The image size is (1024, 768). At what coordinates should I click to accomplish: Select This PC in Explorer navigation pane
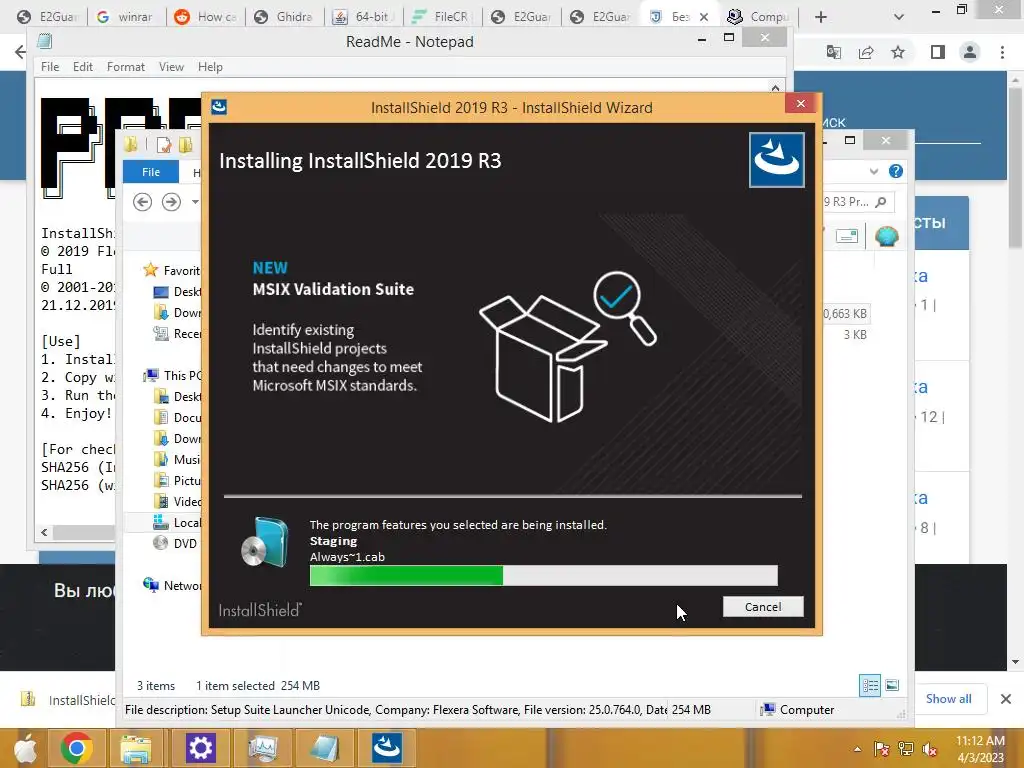pos(173,376)
